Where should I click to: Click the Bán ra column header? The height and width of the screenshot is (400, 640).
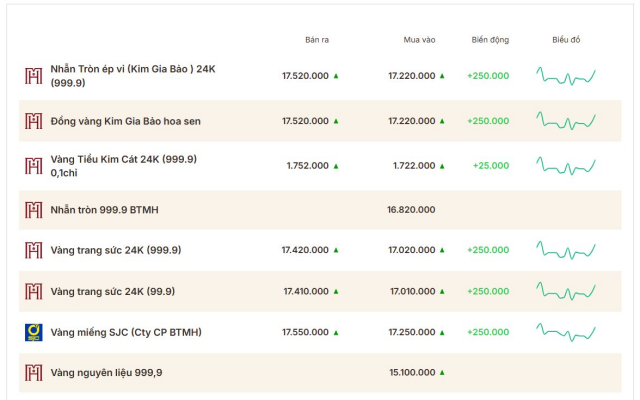(317, 40)
